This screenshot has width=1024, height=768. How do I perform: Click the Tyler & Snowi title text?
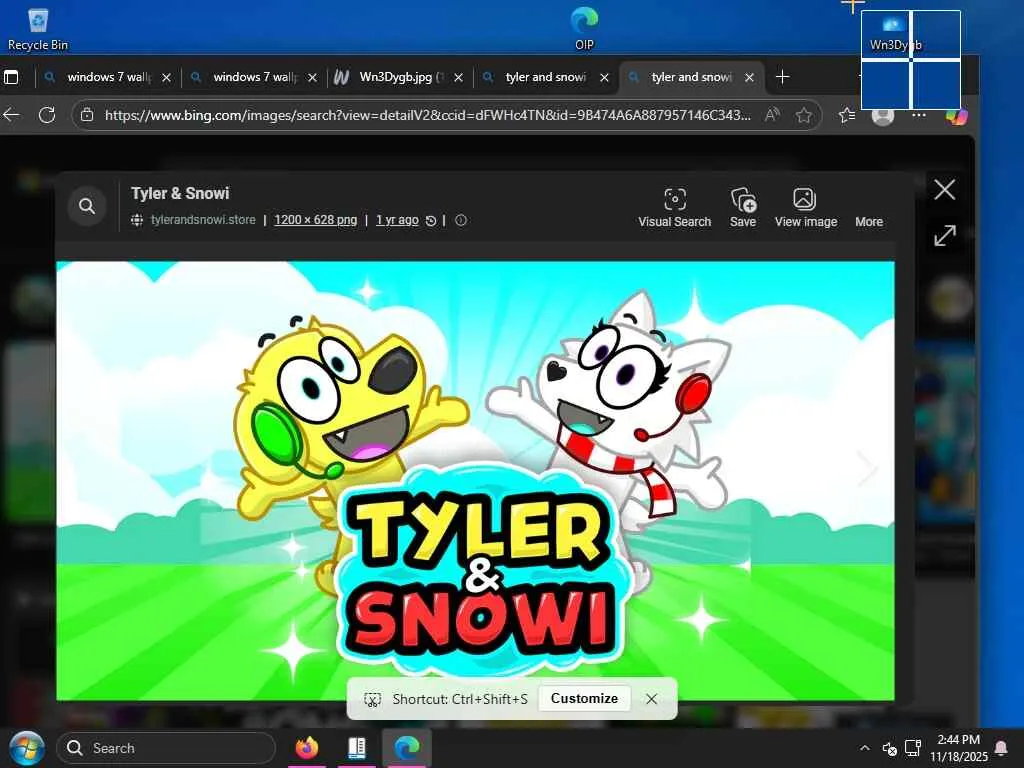[180, 193]
